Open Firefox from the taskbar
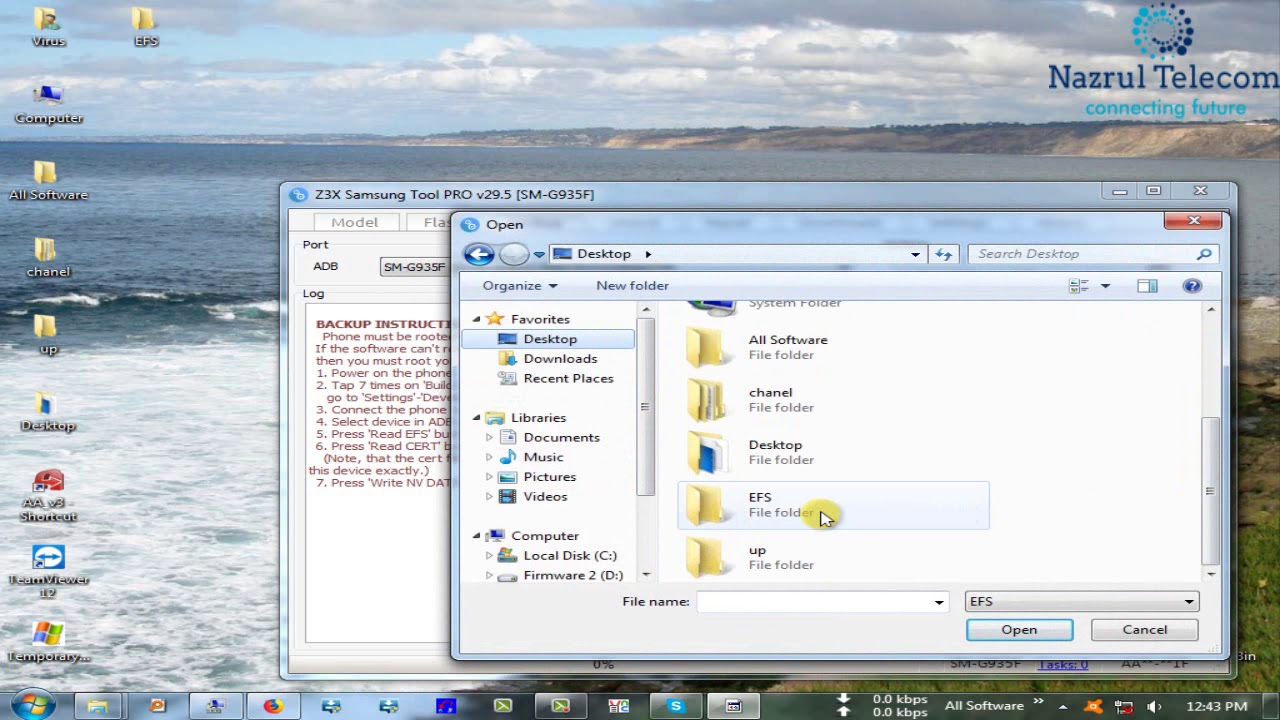 [x=273, y=706]
